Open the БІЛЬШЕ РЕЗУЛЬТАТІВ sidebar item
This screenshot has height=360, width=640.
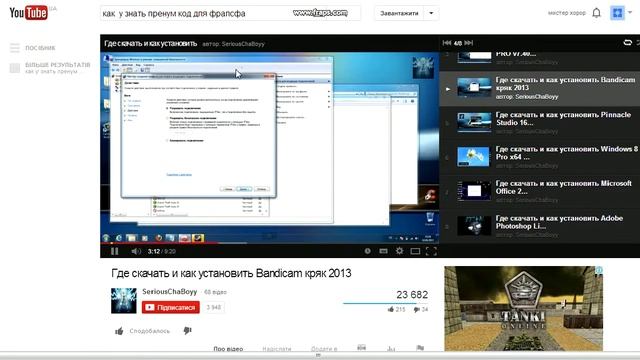(x=50, y=68)
